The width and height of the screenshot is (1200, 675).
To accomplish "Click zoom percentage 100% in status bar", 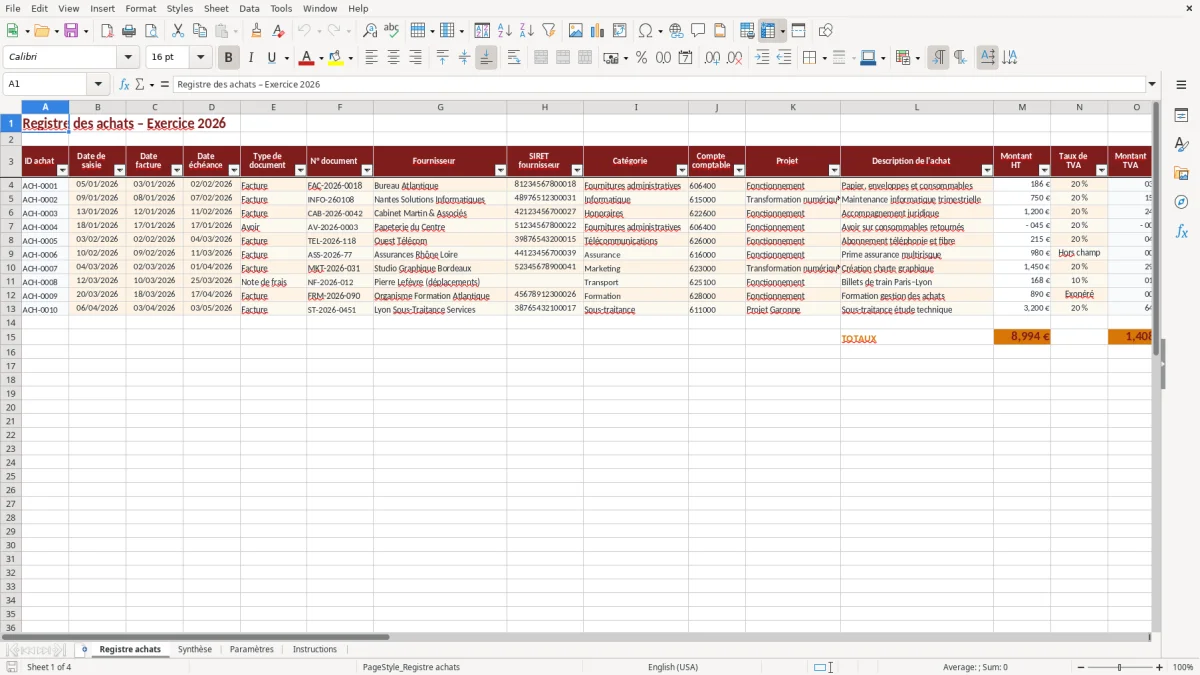I will (1183, 667).
